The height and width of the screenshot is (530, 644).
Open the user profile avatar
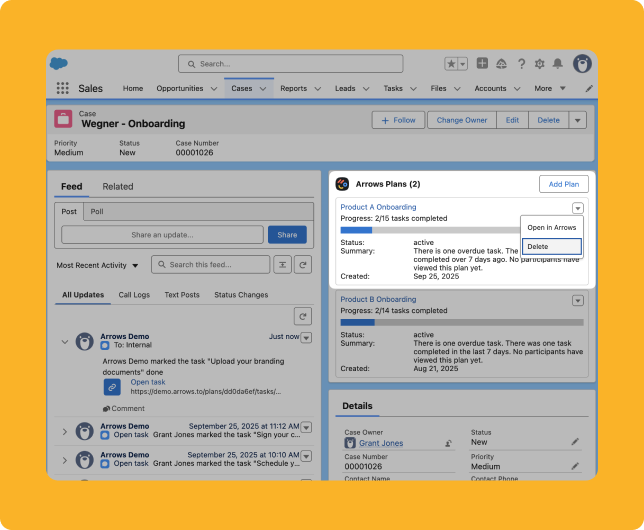(582, 64)
